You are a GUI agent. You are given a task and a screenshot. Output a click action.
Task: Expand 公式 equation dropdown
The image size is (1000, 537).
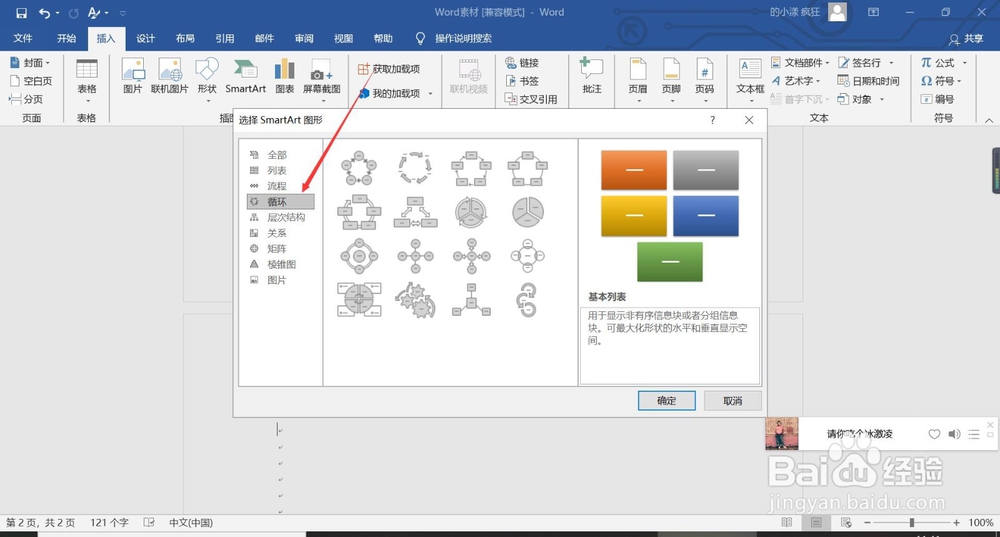965,63
